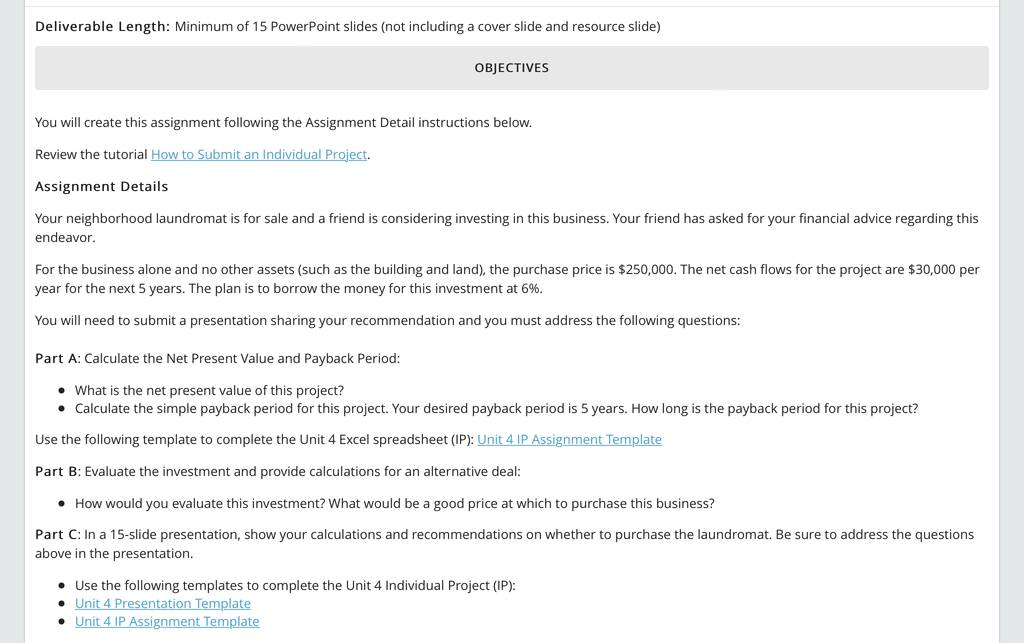Image resolution: width=1024 pixels, height=643 pixels.
Task: Collapse the OBJECTIVES section header bar
Action: 511,68
